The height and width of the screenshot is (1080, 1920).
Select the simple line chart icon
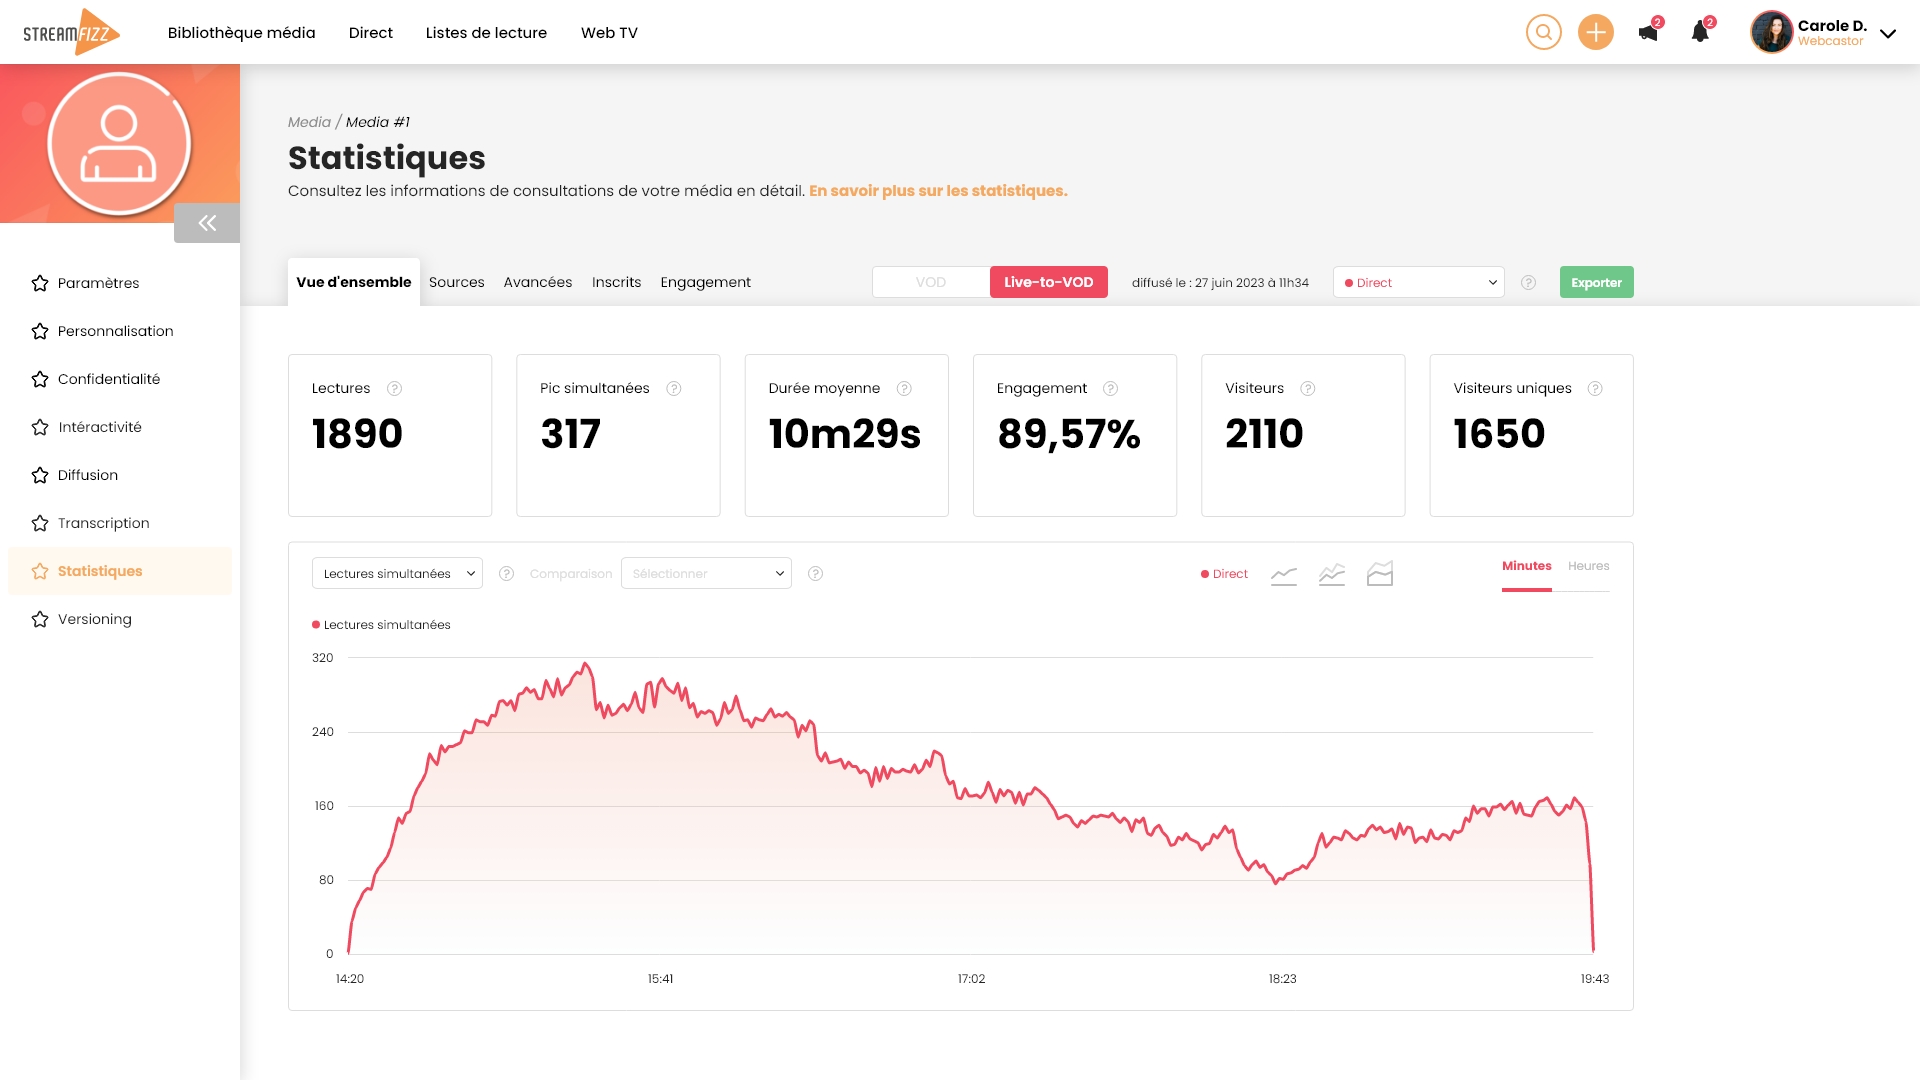point(1284,574)
